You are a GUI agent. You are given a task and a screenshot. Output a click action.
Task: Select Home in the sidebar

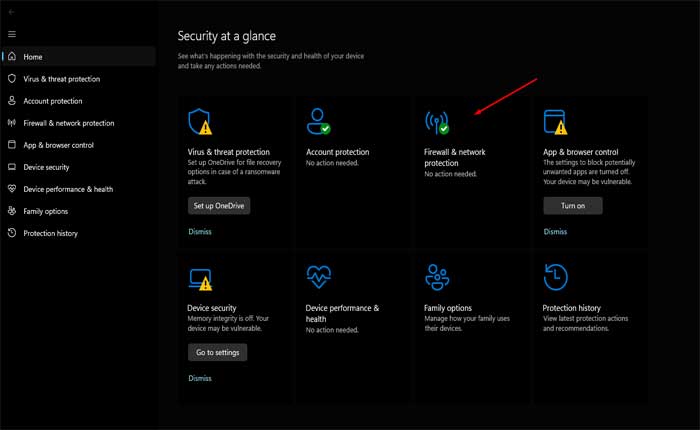coord(33,57)
